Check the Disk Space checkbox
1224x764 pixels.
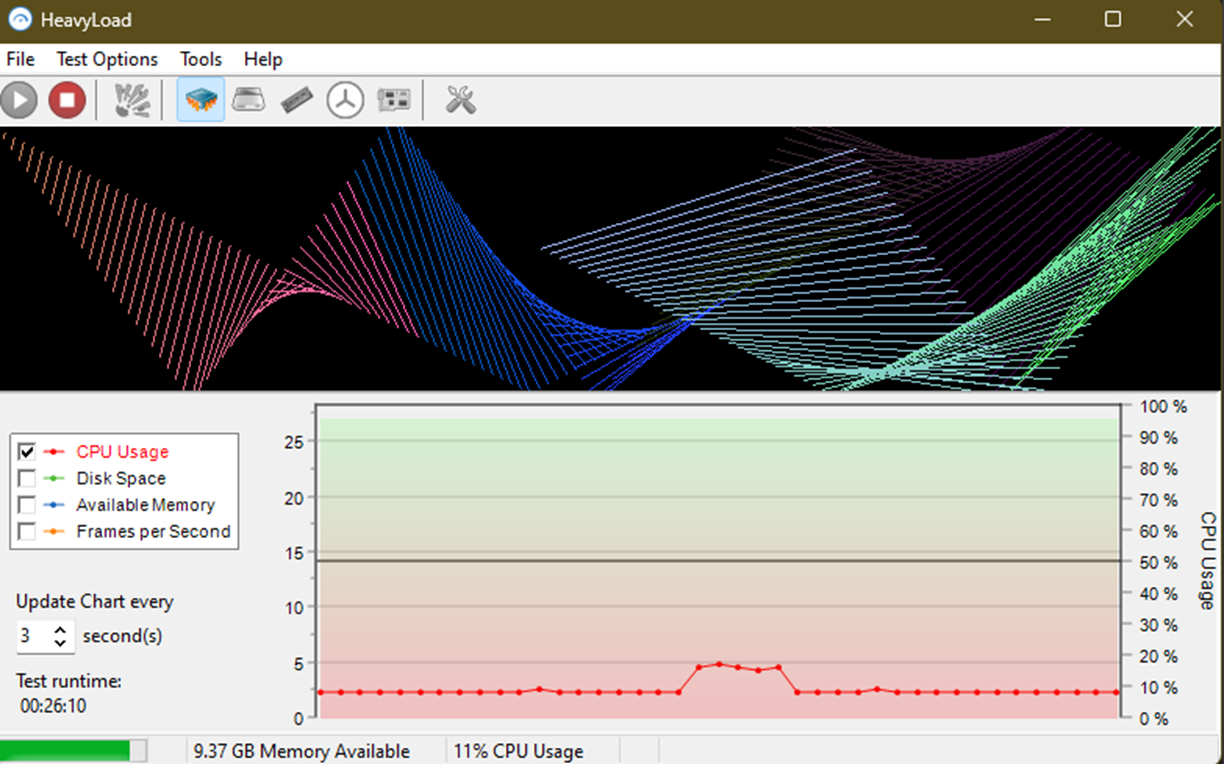tap(27, 479)
